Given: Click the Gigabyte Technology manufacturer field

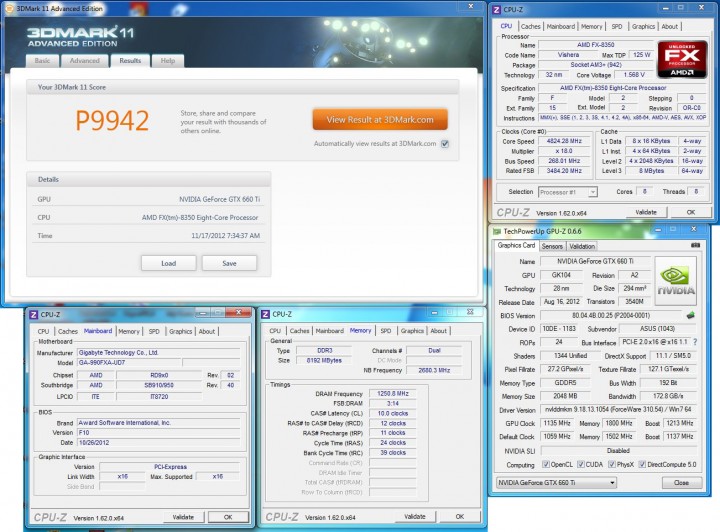Looking at the screenshot, I should pyautogui.click(x=158, y=353).
